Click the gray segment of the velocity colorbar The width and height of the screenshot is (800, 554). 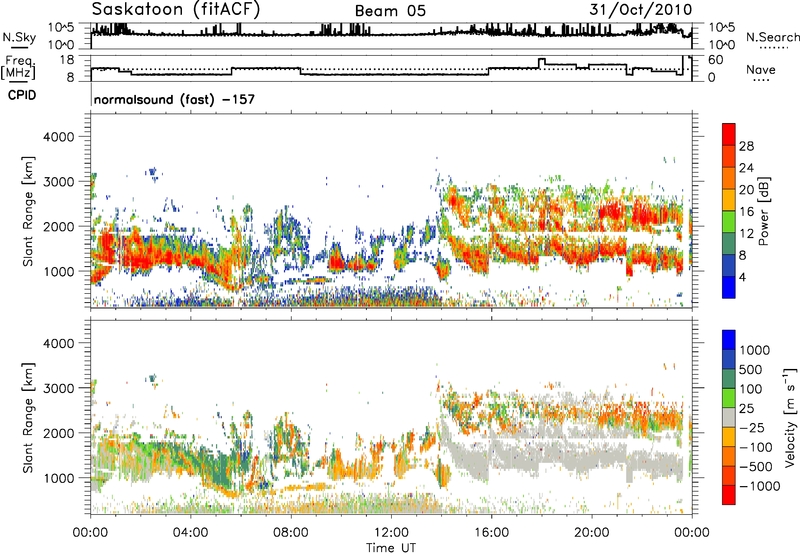[729, 417]
